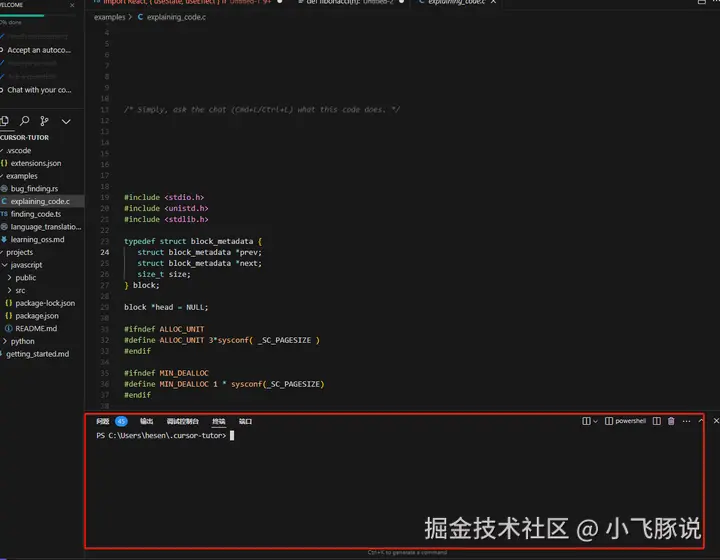Click the '#define ALLOC_UNIT' code line

coord(222,340)
